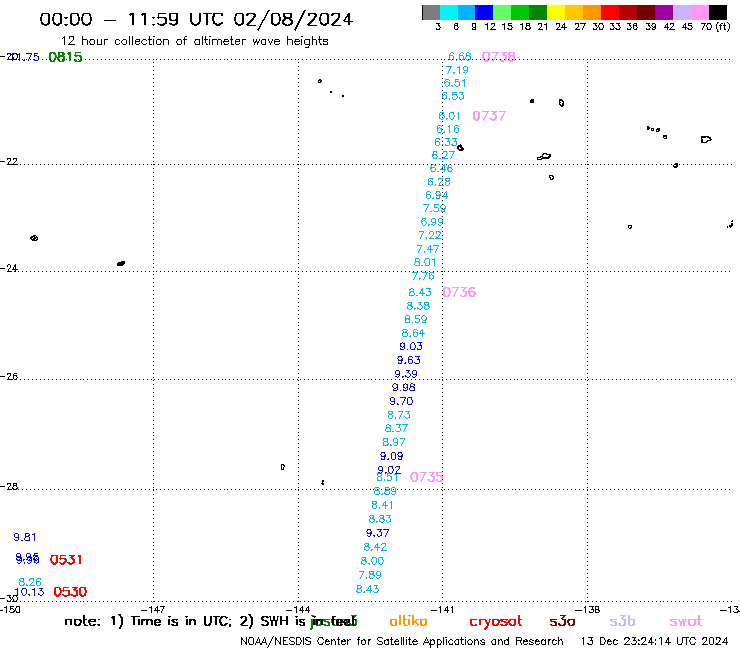Viewport: 740px width, 650px height.
Task: Select the light green legend swatch
Action: tap(502, 12)
